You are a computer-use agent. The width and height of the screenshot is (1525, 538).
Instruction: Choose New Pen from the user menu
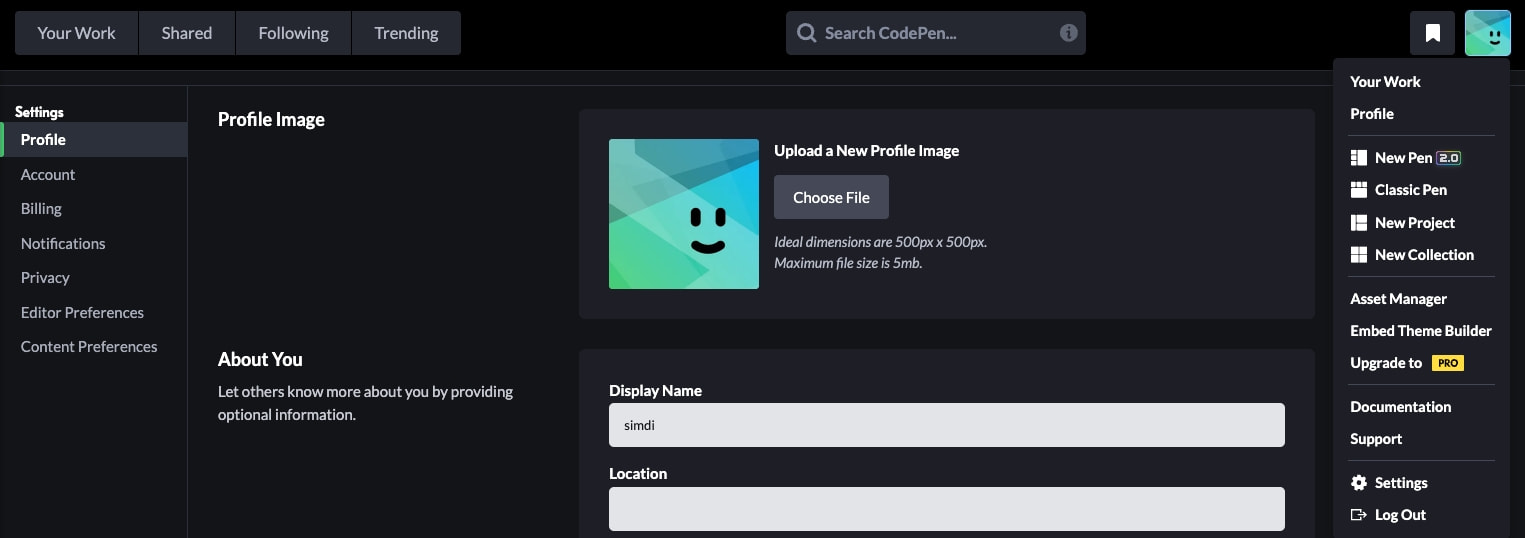(x=1405, y=158)
